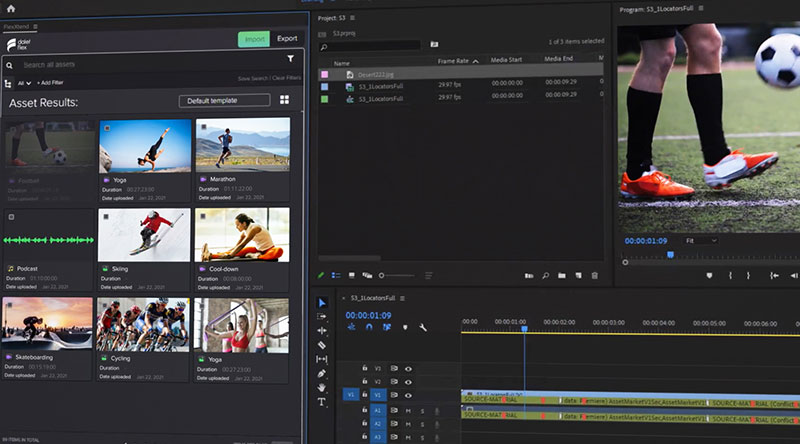Click Add Filter link
This screenshot has width=800, height=444.
point(50,83)
